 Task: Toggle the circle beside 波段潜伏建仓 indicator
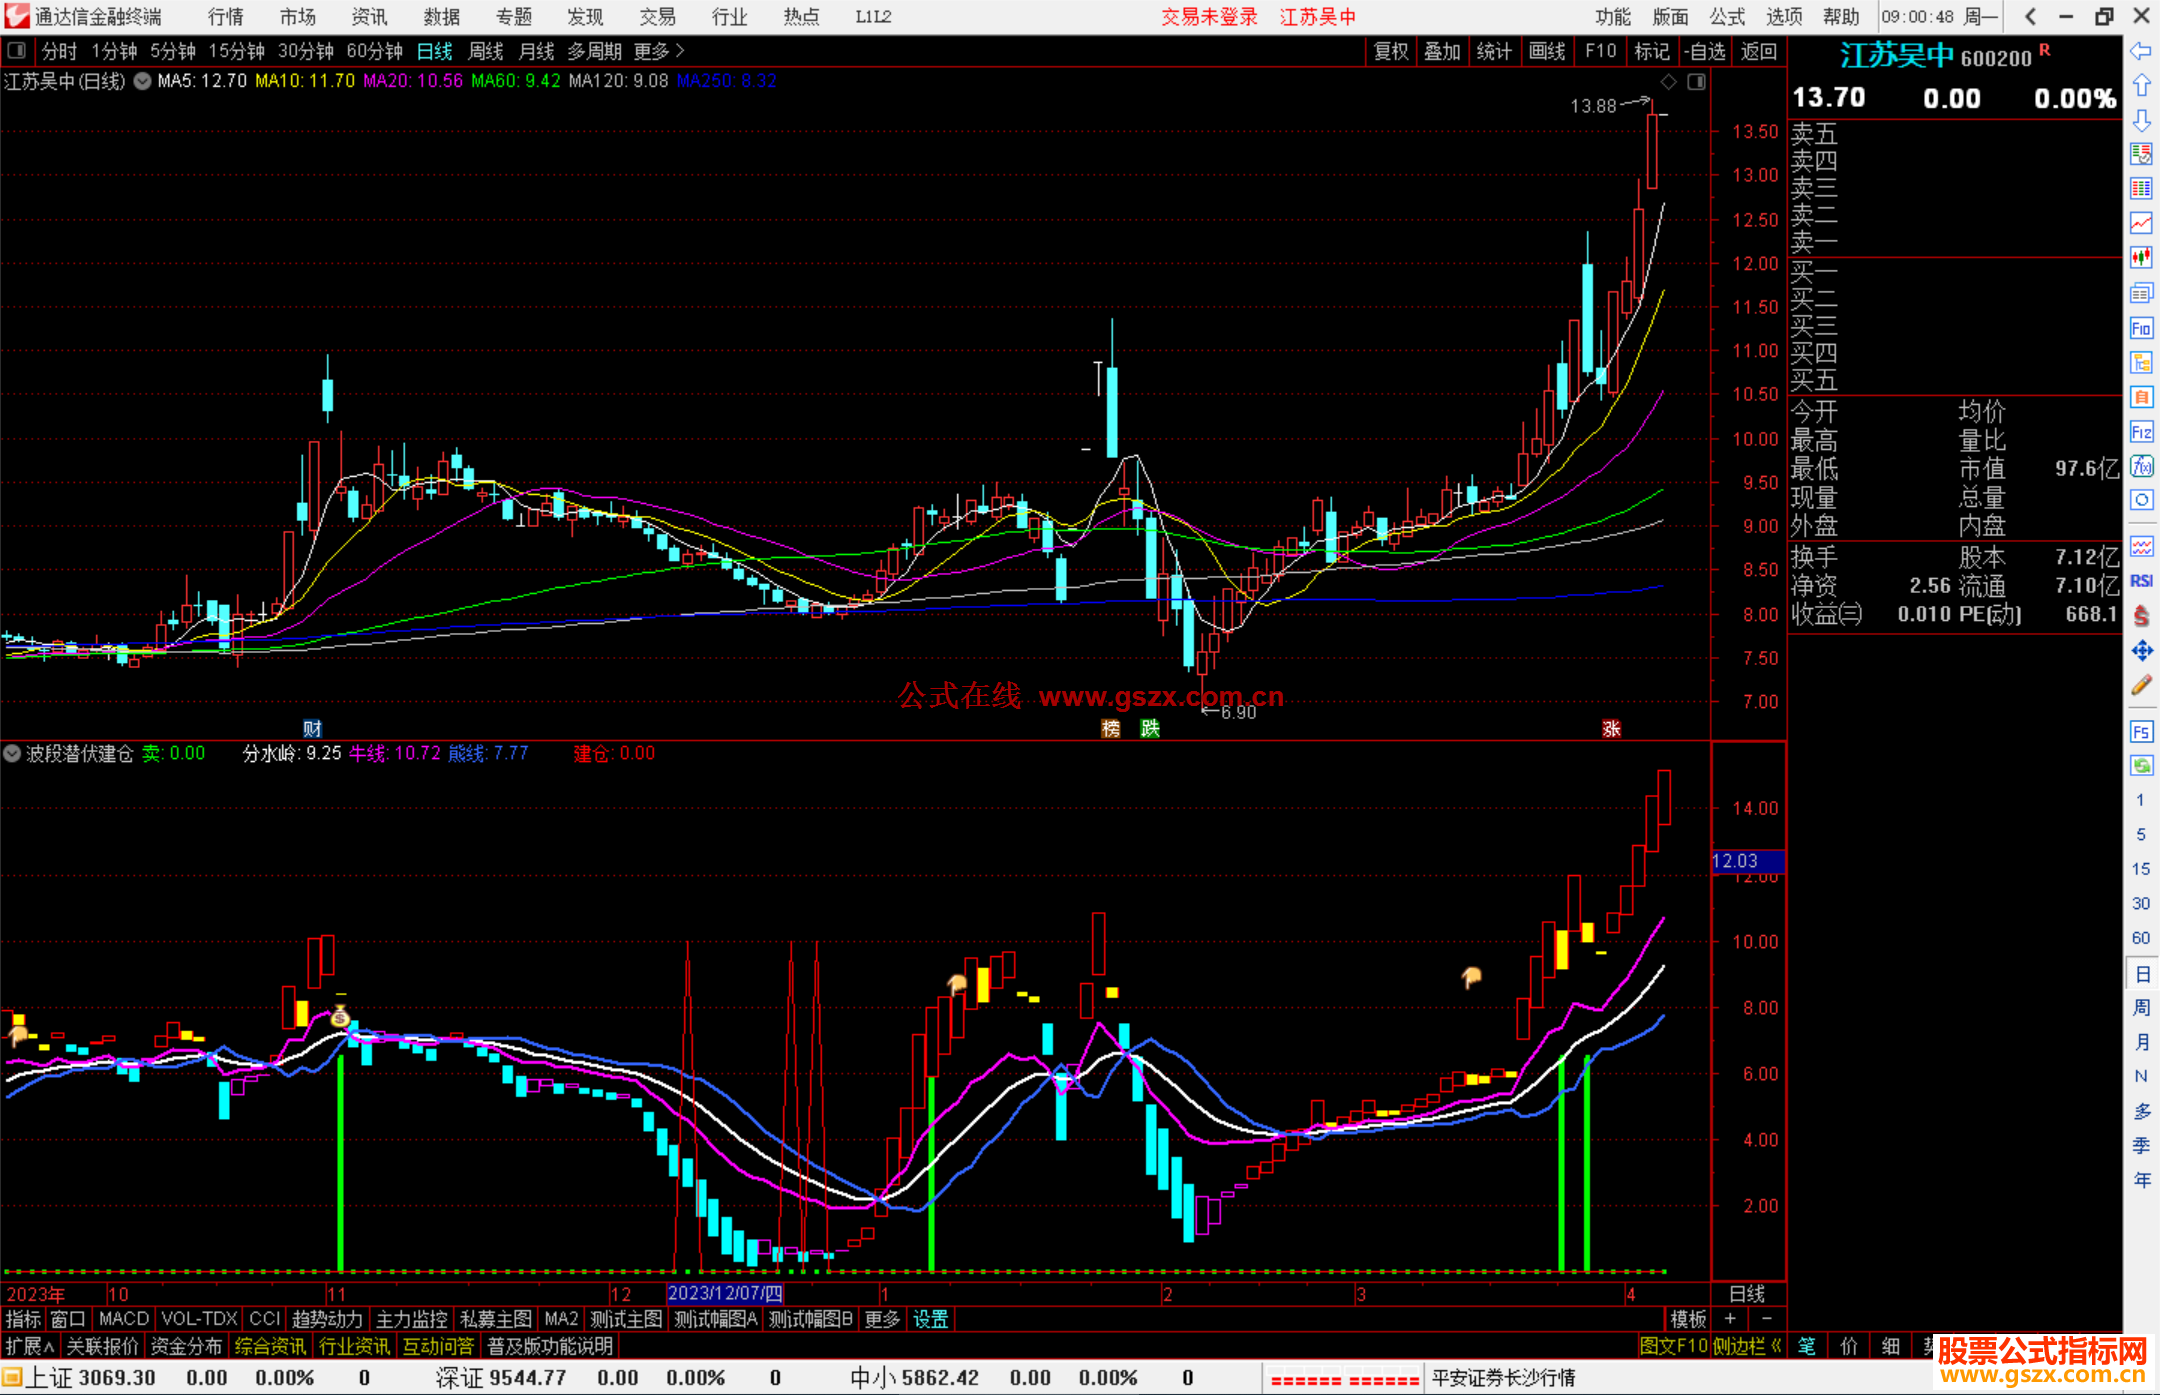point(13,754)
